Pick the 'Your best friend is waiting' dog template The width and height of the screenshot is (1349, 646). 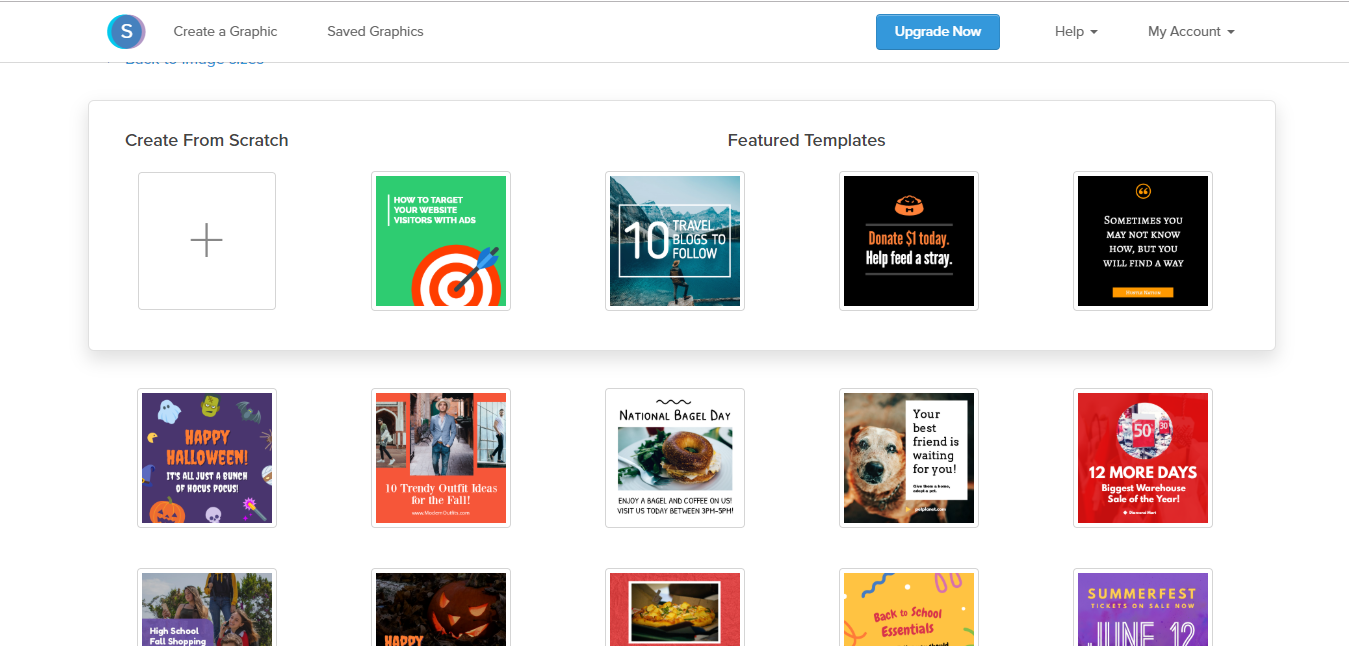[x=909, y=458]
